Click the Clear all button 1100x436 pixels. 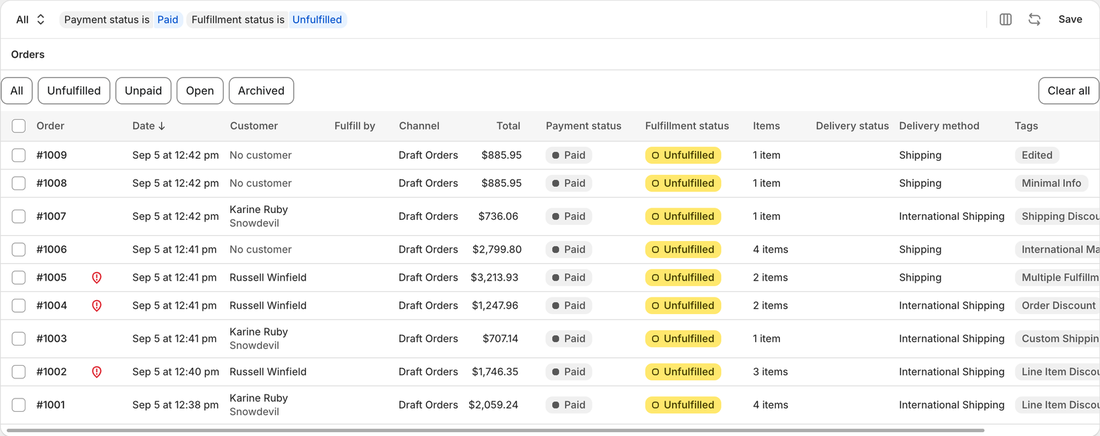coord(1068,91)
